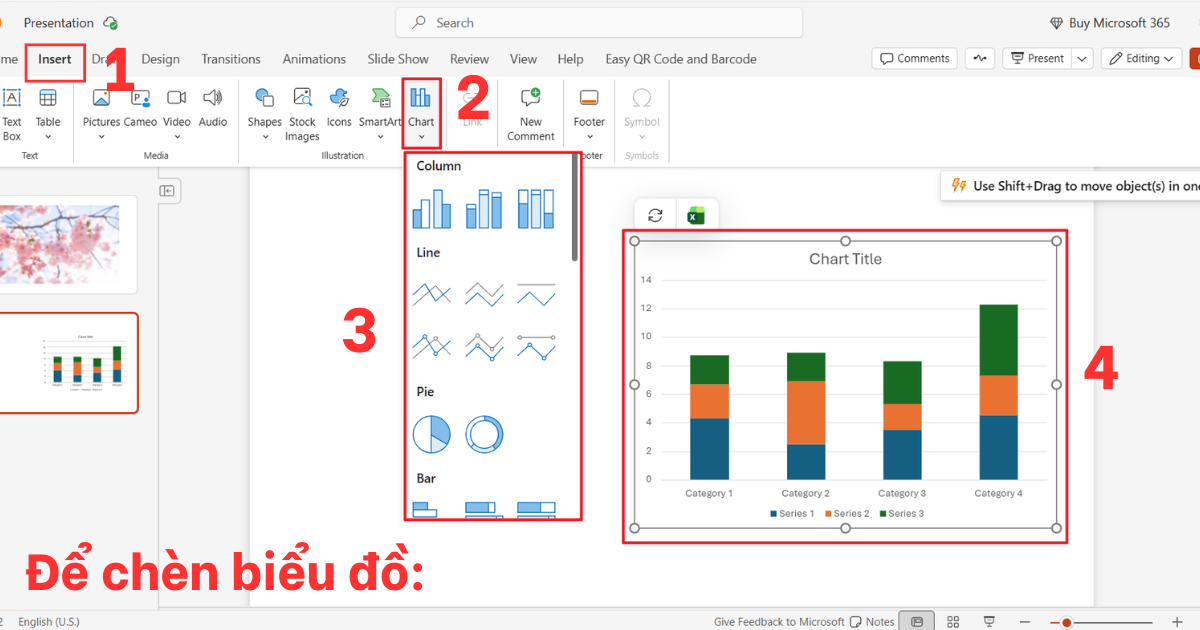Switch to the Design tab

160,59
